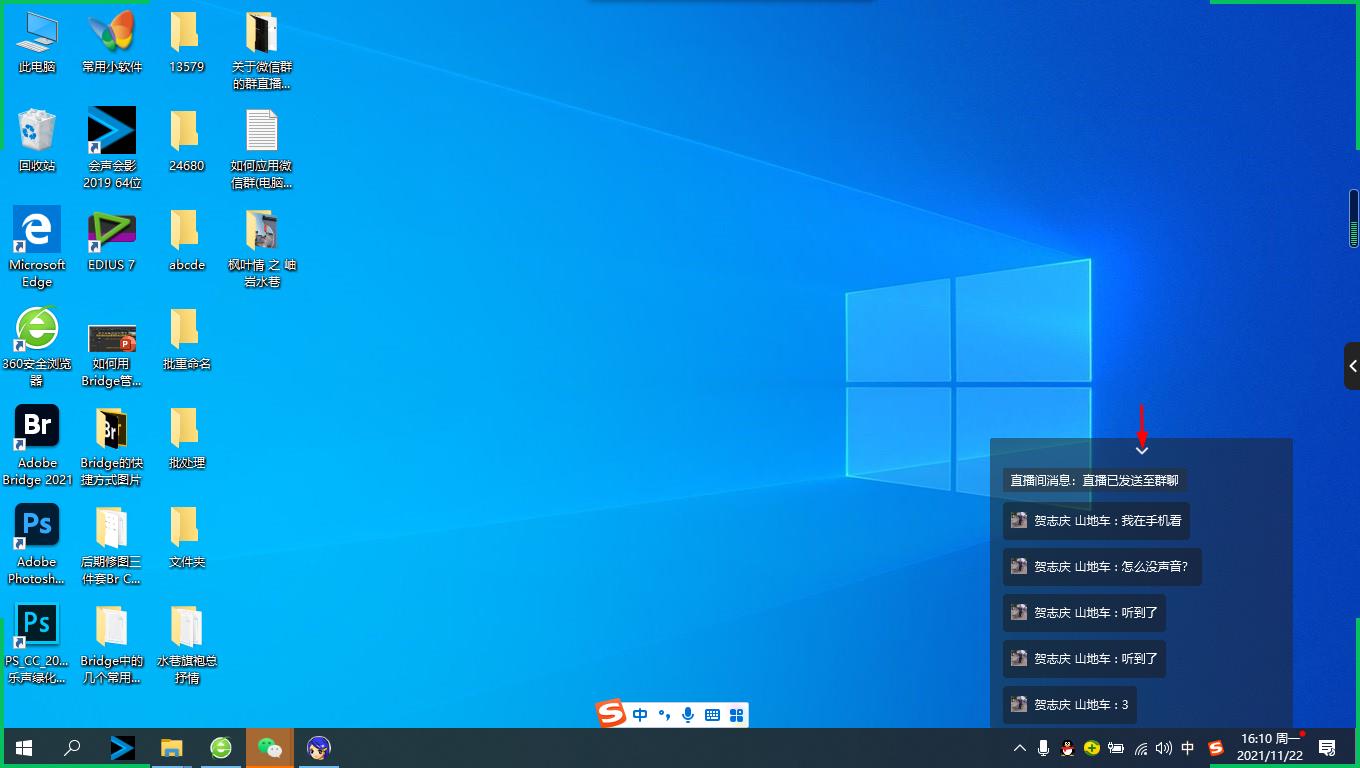Screen dimensions: 1360x768
Task: Open 360 browser from the taskbar
Action: 220,748
